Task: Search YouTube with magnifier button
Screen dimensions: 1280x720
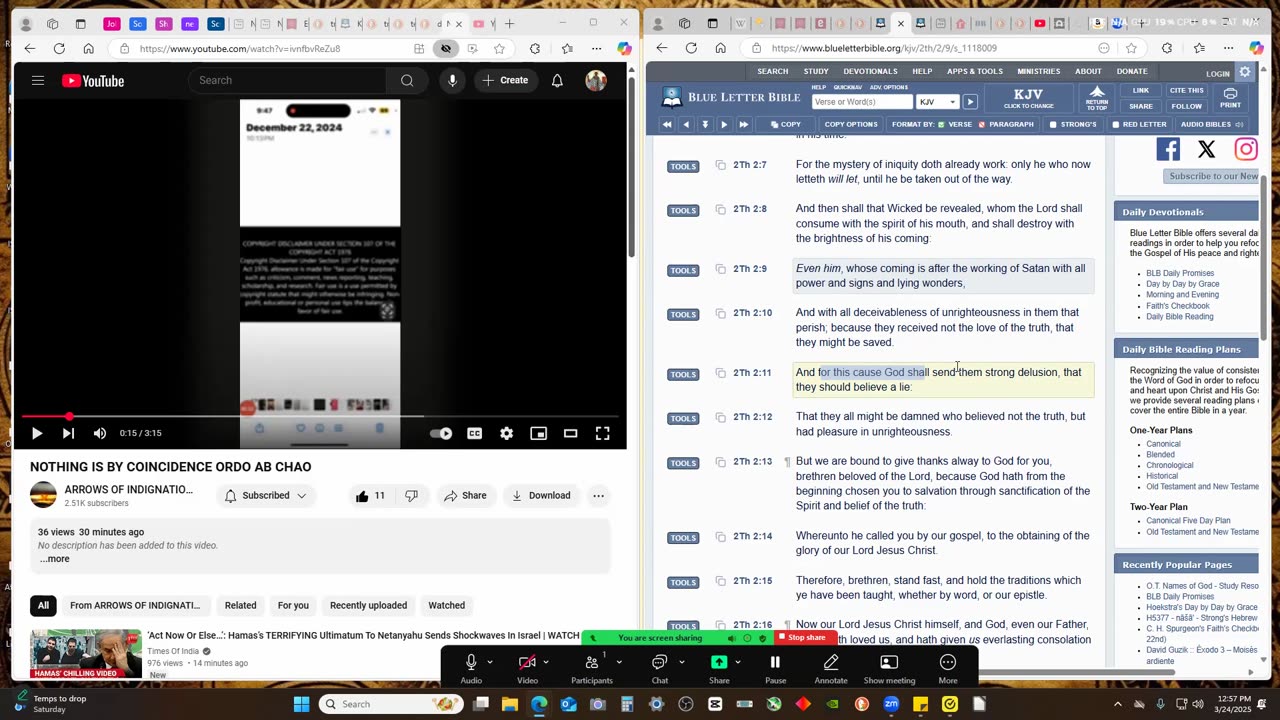Action: [x=407, y=81]
